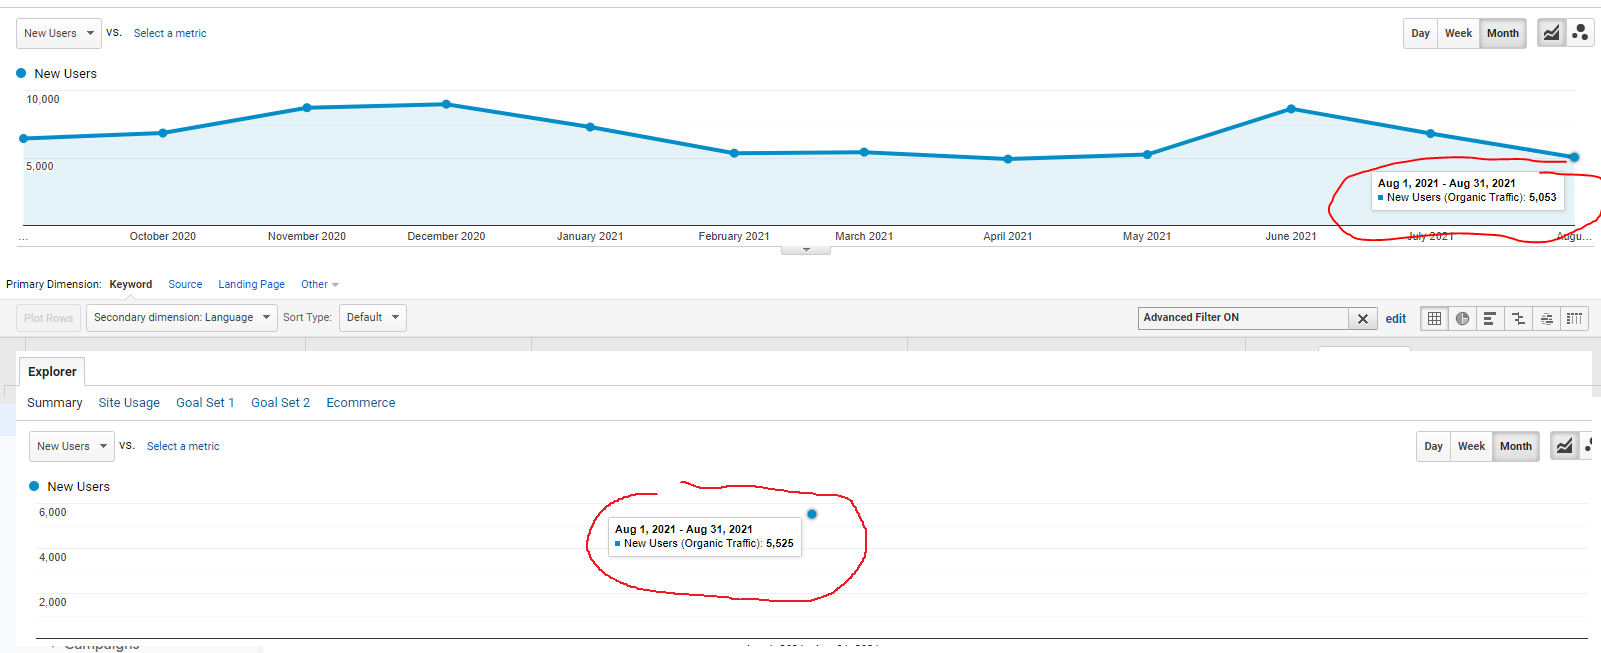The image size is (1601, 653).
Task: Set top chart interval to Day
Action: click(x=1420, y=33)
